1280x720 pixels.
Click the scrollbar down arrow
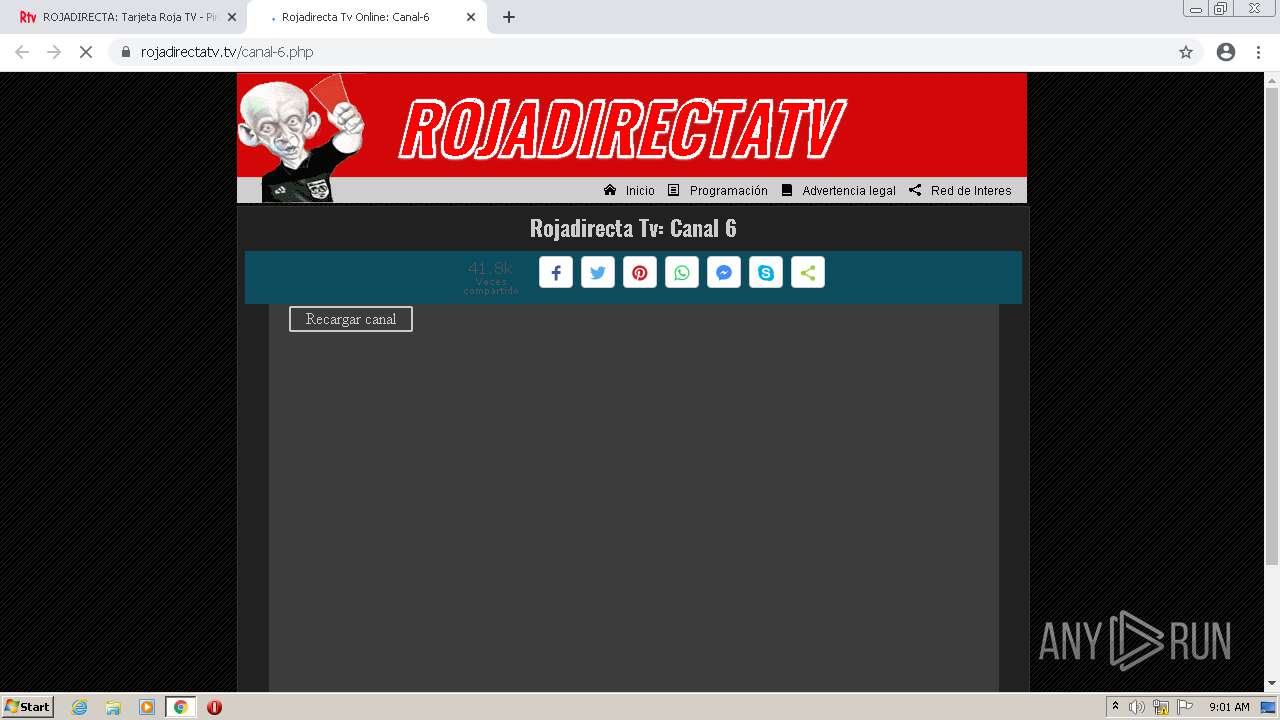1272,684
